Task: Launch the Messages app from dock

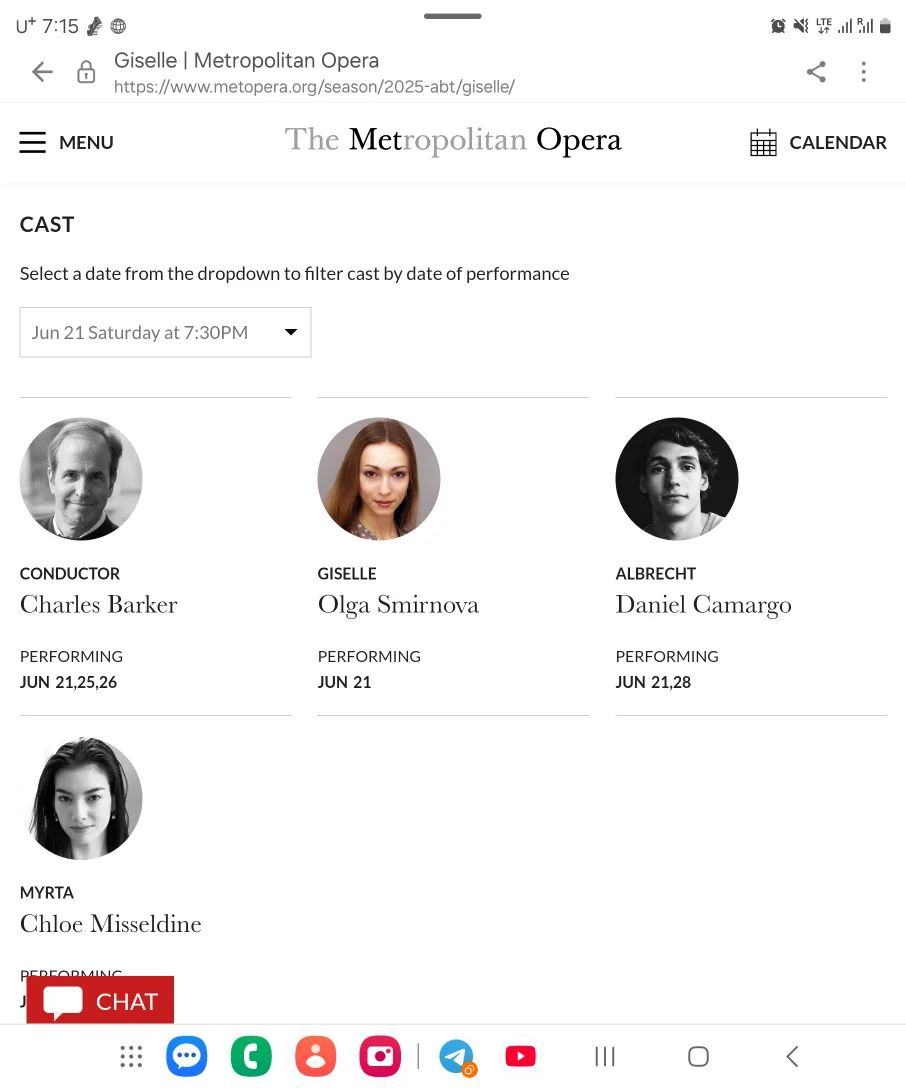Action: [187, 1056]
